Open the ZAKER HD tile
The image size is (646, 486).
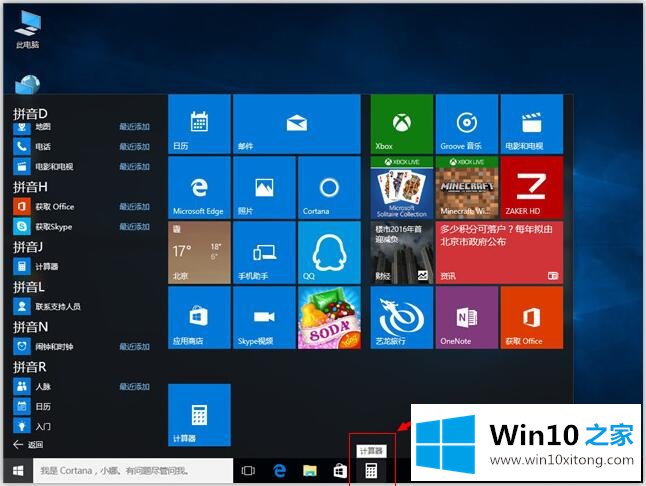[x=531, y=187]
